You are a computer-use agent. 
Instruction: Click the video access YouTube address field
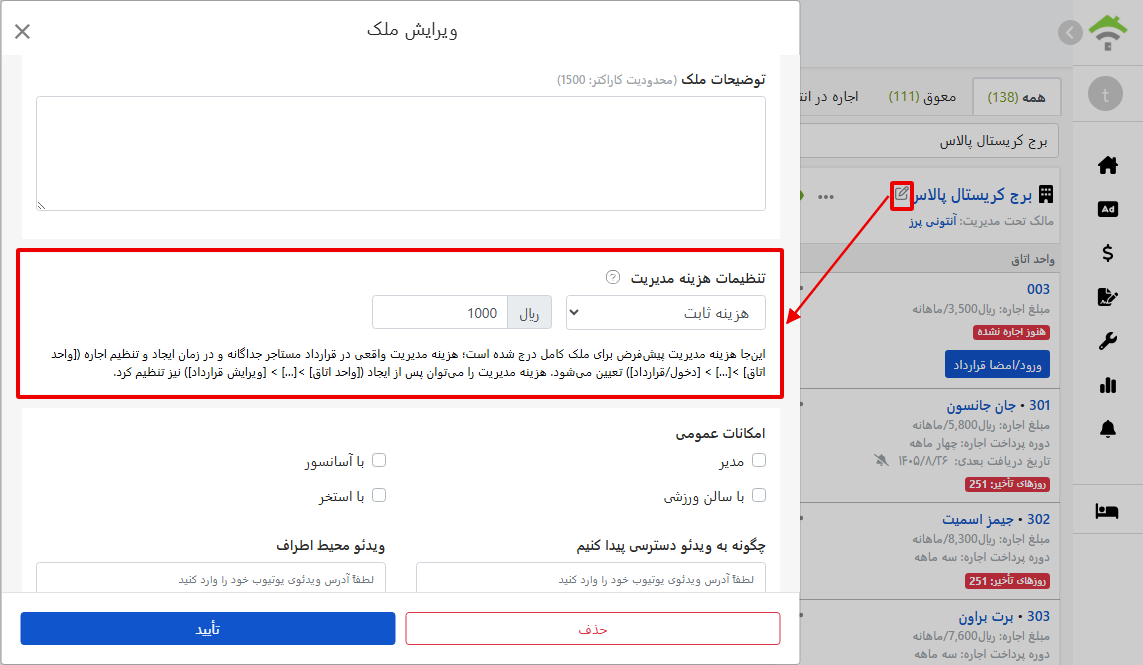[x=590, y=579]
